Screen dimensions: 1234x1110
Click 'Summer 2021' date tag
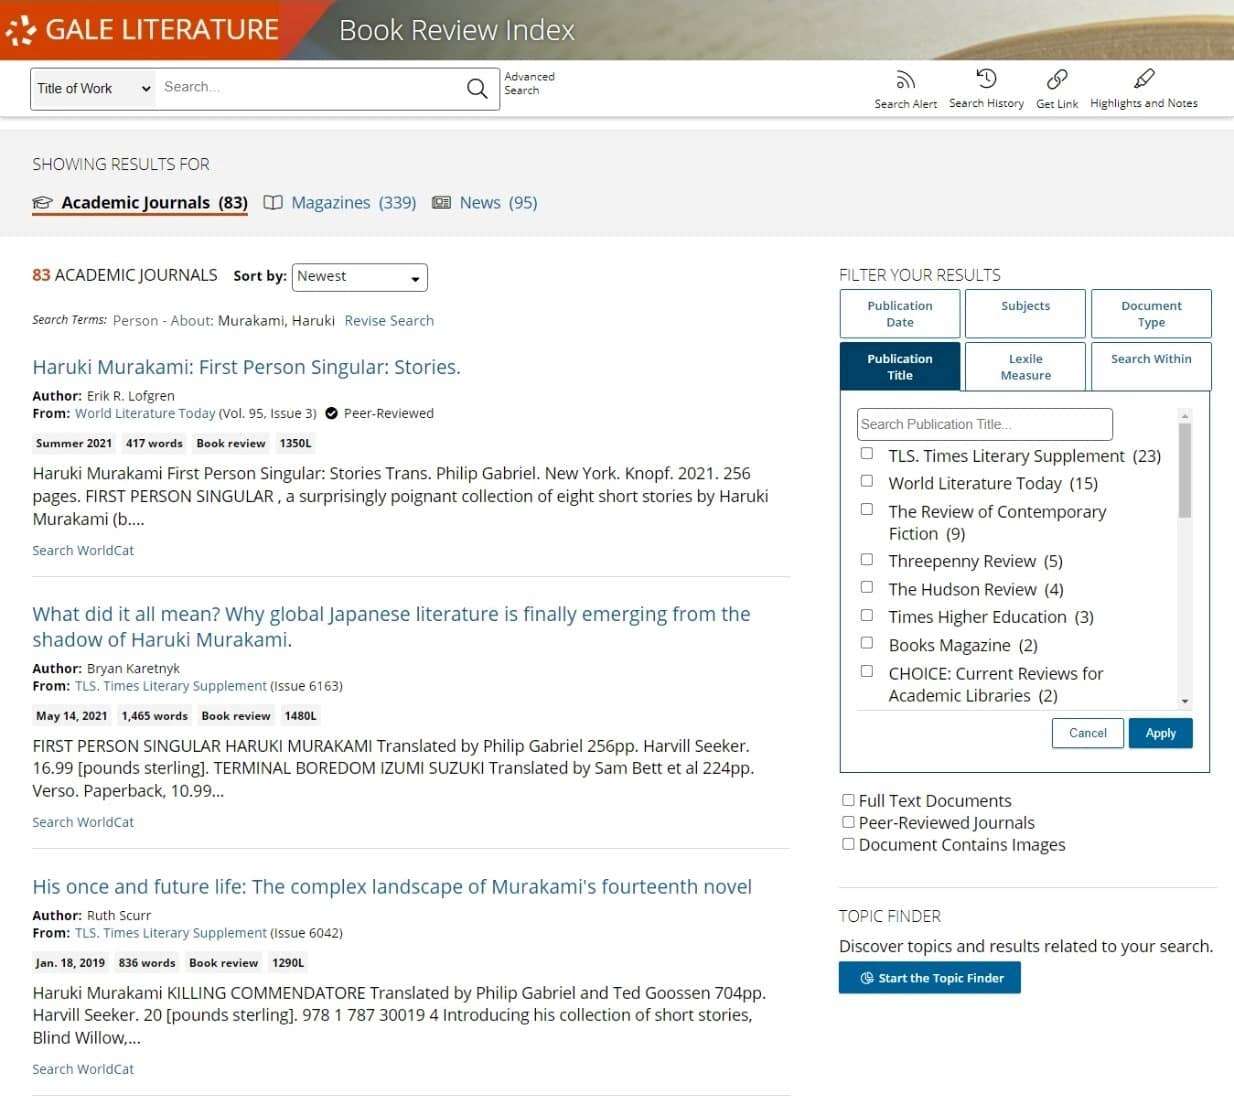pyautogui.click(x=74, y=444)
